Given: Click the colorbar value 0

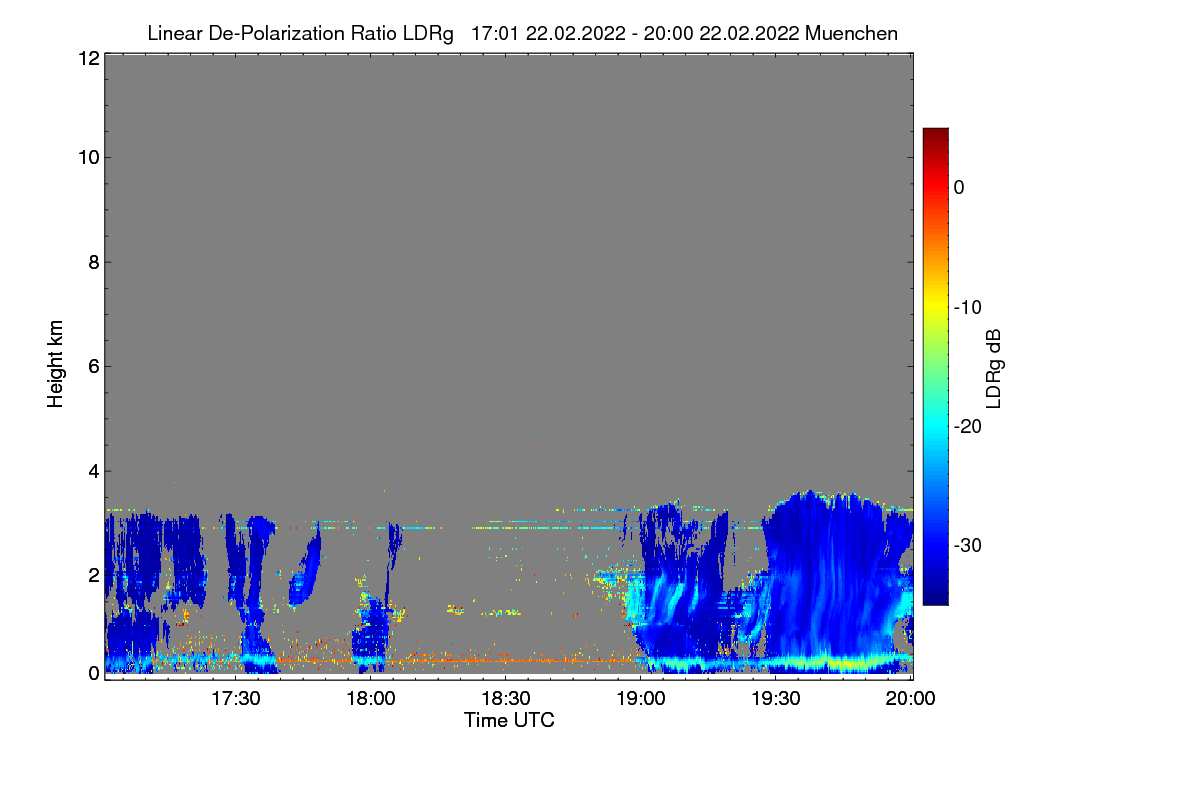Looking at the screenshot, I should [959, 187].
